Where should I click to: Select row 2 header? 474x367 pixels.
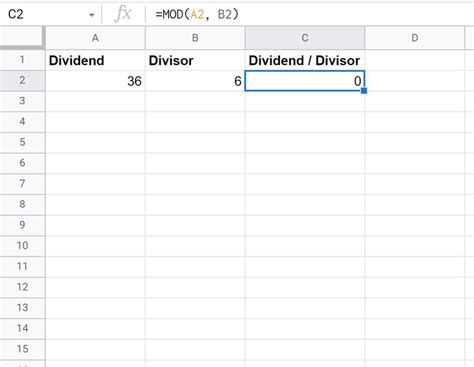(22, 80)
